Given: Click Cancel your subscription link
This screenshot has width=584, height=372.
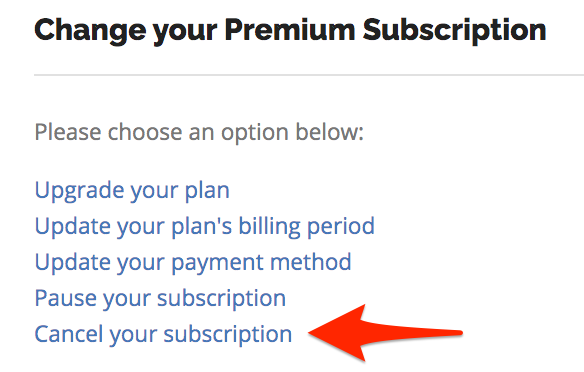Looking at the screenshot, I should pyautogui.click(x=163, y=334).
